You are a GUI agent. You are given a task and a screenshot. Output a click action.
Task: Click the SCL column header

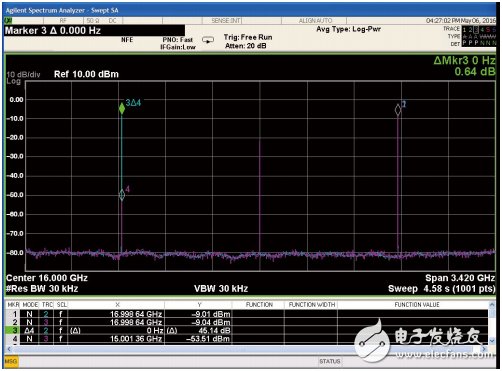tap(62, 305)
